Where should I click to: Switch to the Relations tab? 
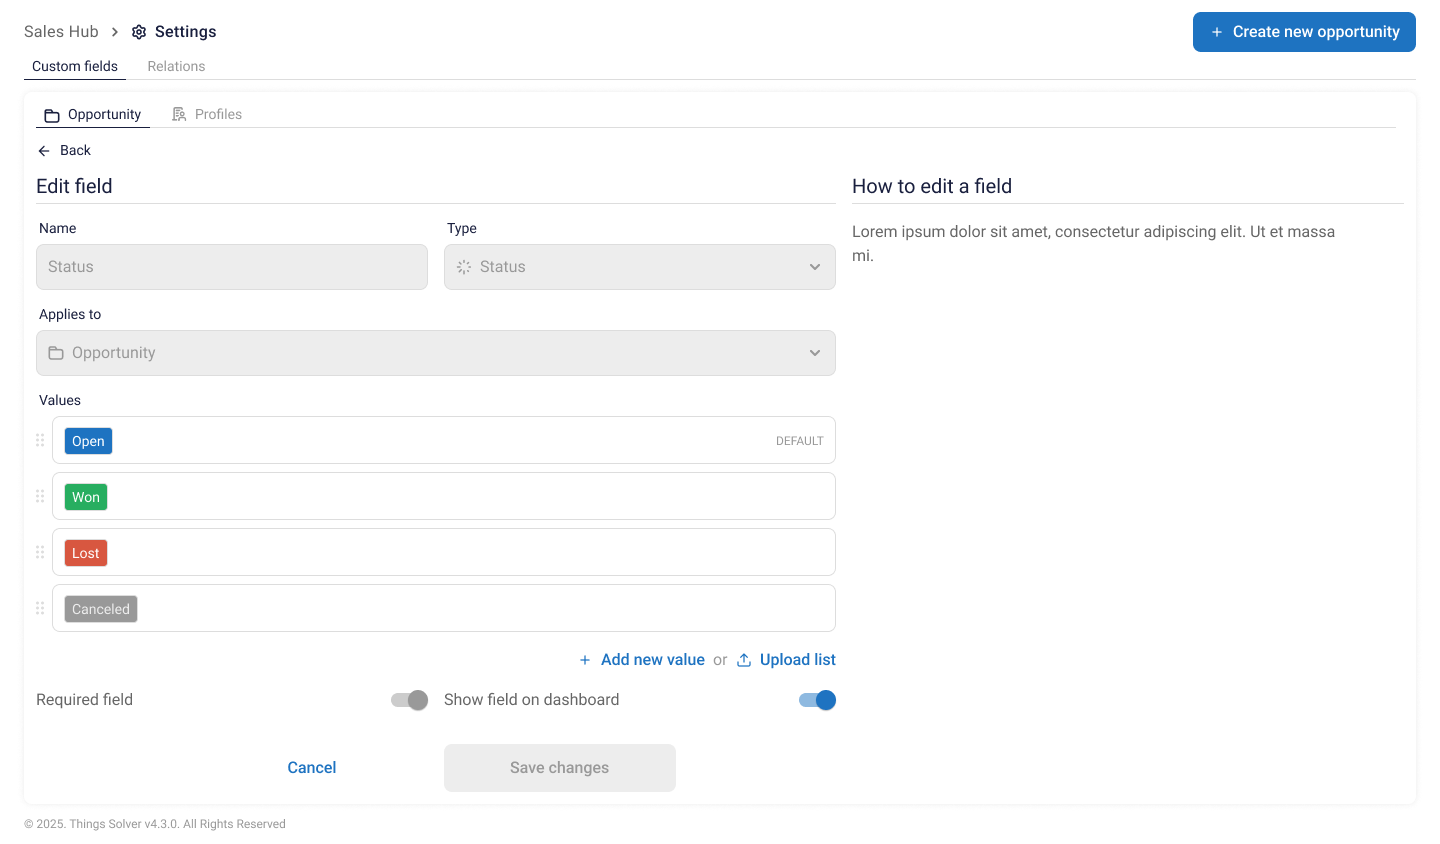(x=176, y=66)
